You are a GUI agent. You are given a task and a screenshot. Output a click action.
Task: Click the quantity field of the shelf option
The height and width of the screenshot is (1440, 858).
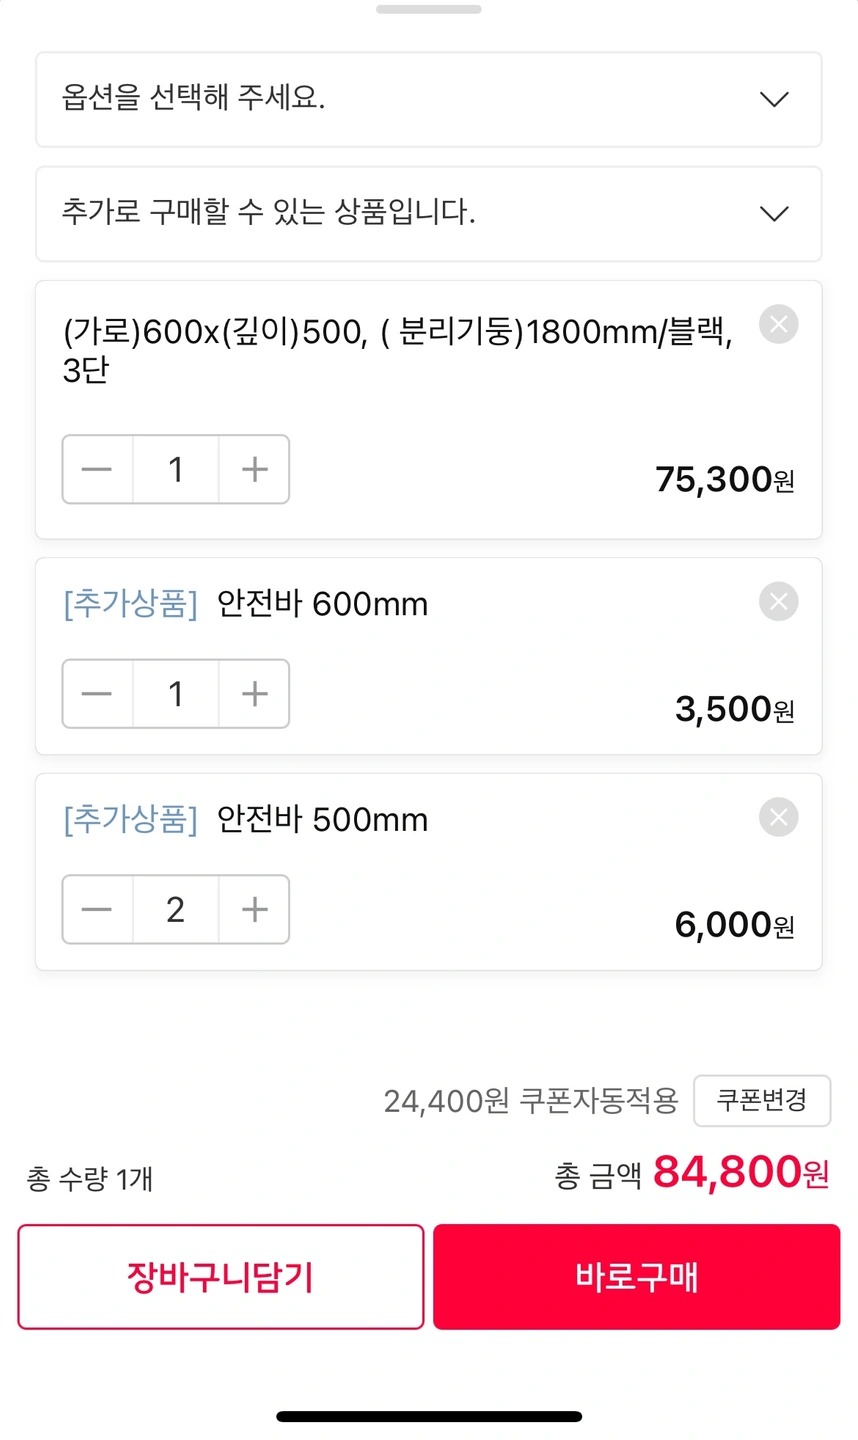tap(176, 469)
